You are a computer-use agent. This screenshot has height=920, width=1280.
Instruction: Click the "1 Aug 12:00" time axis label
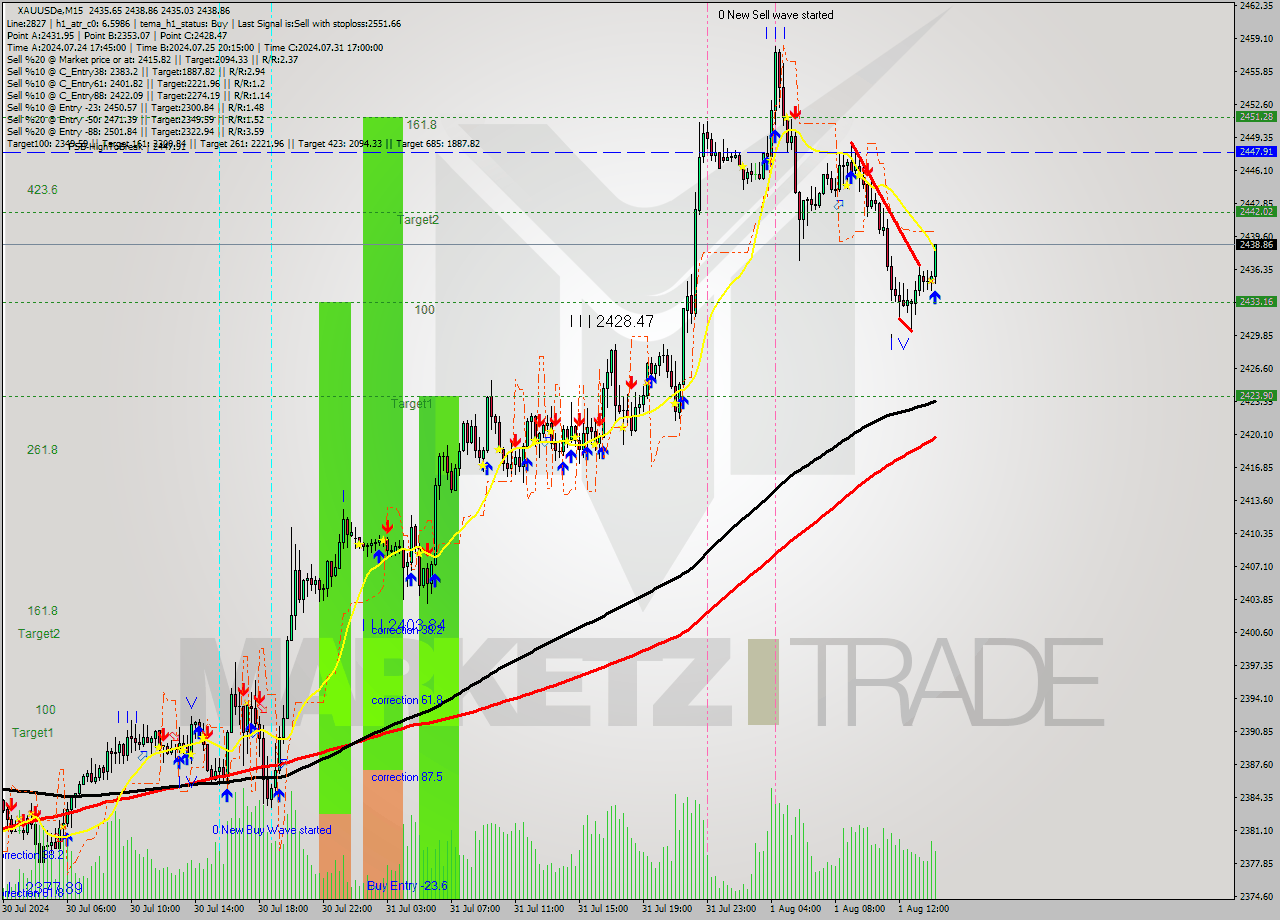pos(923,909)
